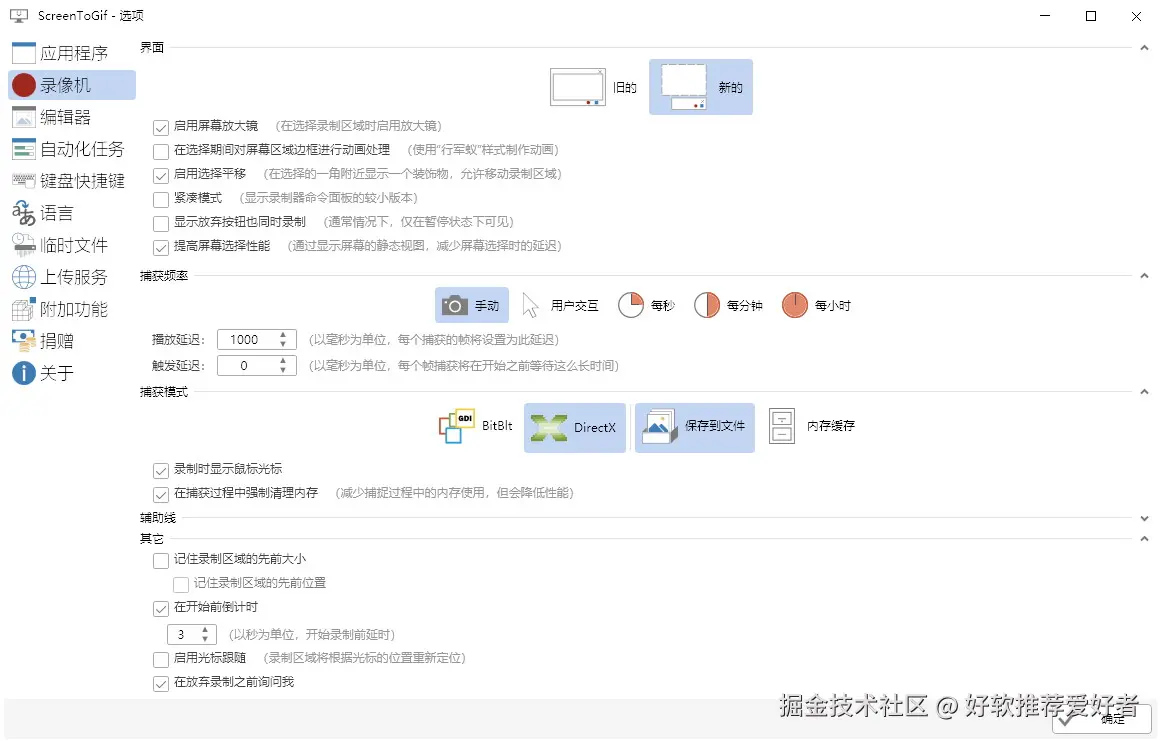Open the 附加功能 extras icon

point(24,309)
